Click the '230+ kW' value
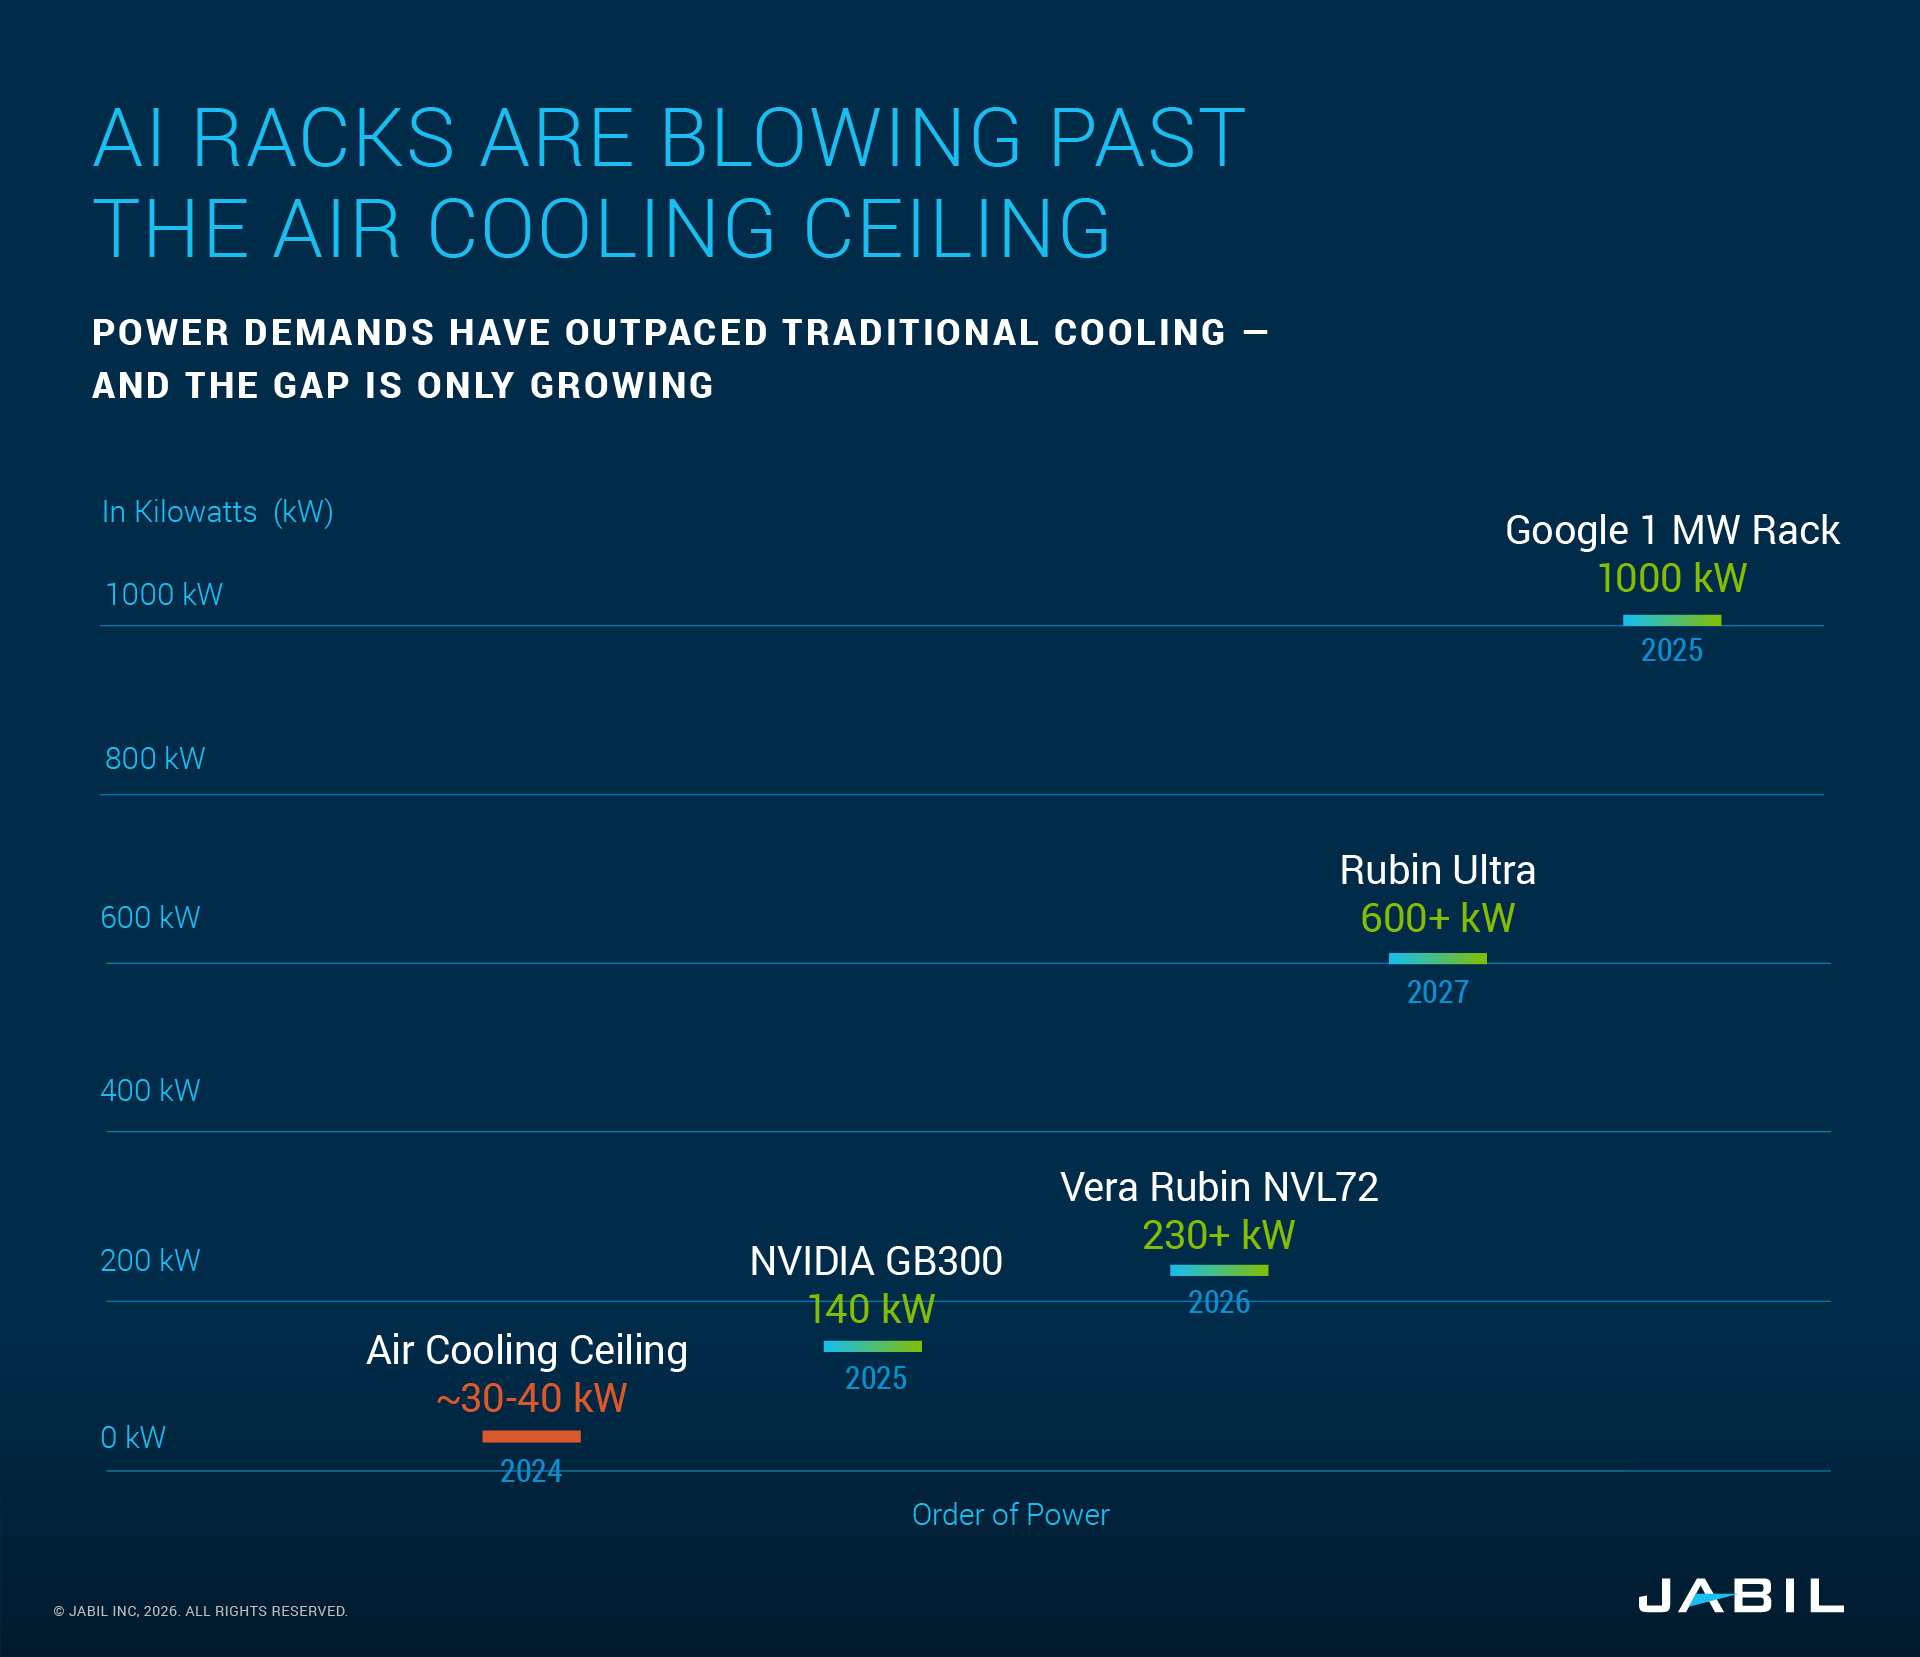This screenshot has height=1657, width=1920. tap(1219, 1235)
